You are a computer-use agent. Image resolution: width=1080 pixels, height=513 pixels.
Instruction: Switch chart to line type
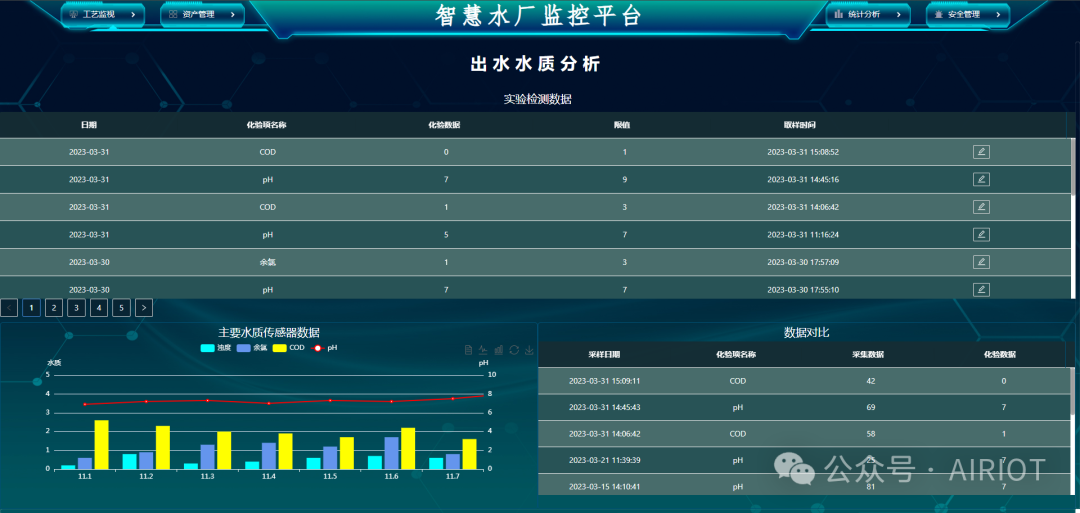coord(484,350)
